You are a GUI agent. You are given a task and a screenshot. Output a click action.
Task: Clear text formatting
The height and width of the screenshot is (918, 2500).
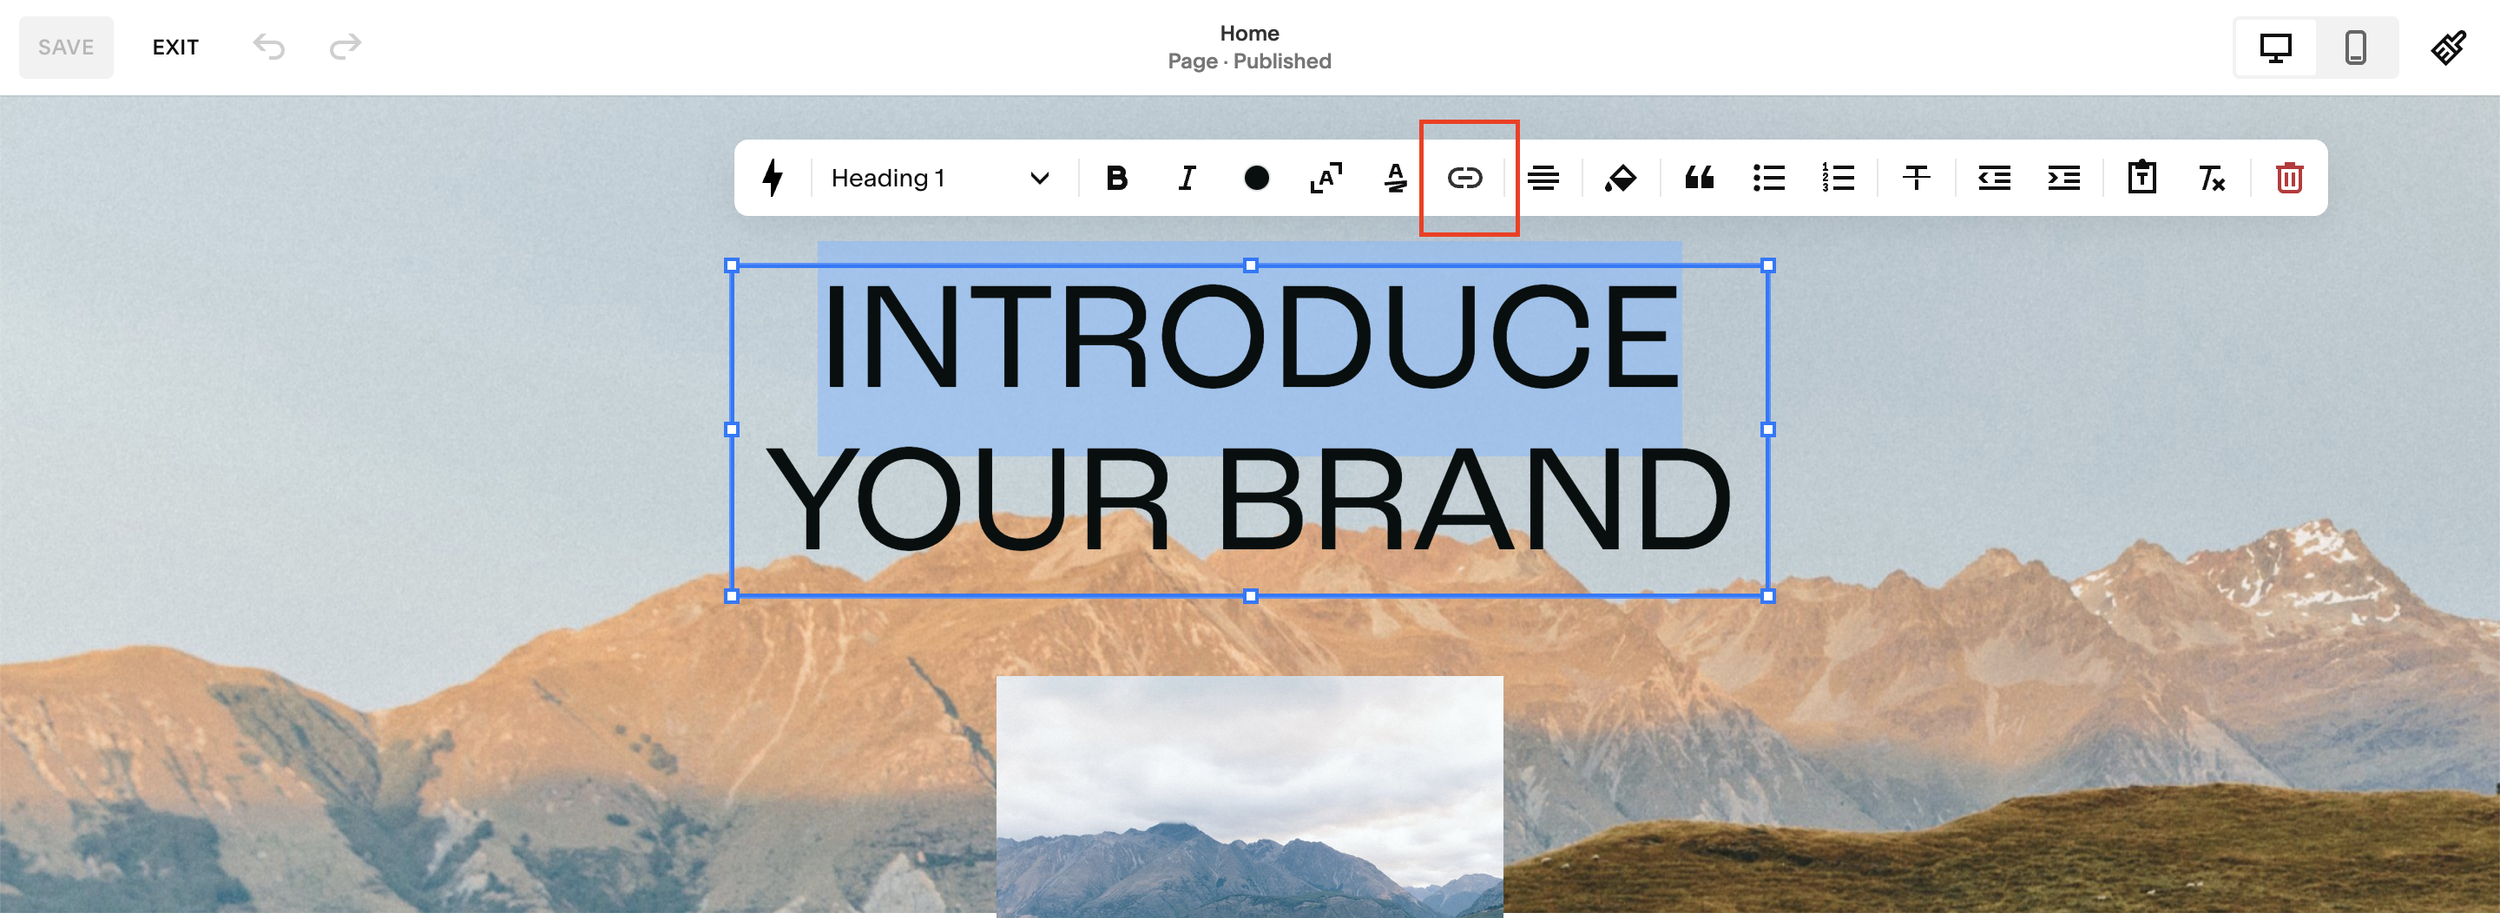pos(2211,178)
